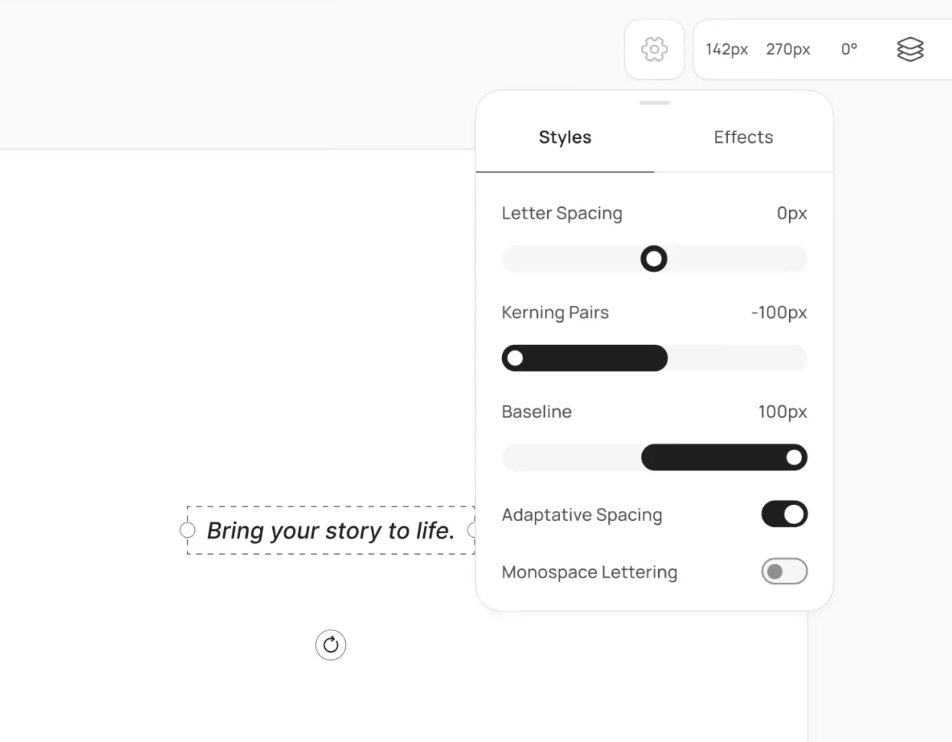Click the panel drag handle bar
The width and height of the screenshot is (952, 742).
click(654, 103)
